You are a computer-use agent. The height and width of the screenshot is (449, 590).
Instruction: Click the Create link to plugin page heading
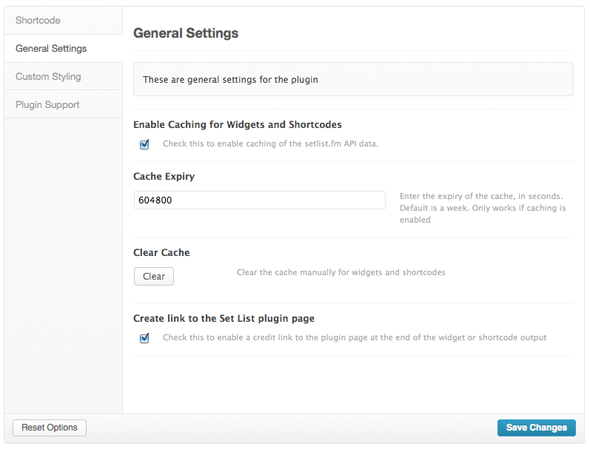224,318
